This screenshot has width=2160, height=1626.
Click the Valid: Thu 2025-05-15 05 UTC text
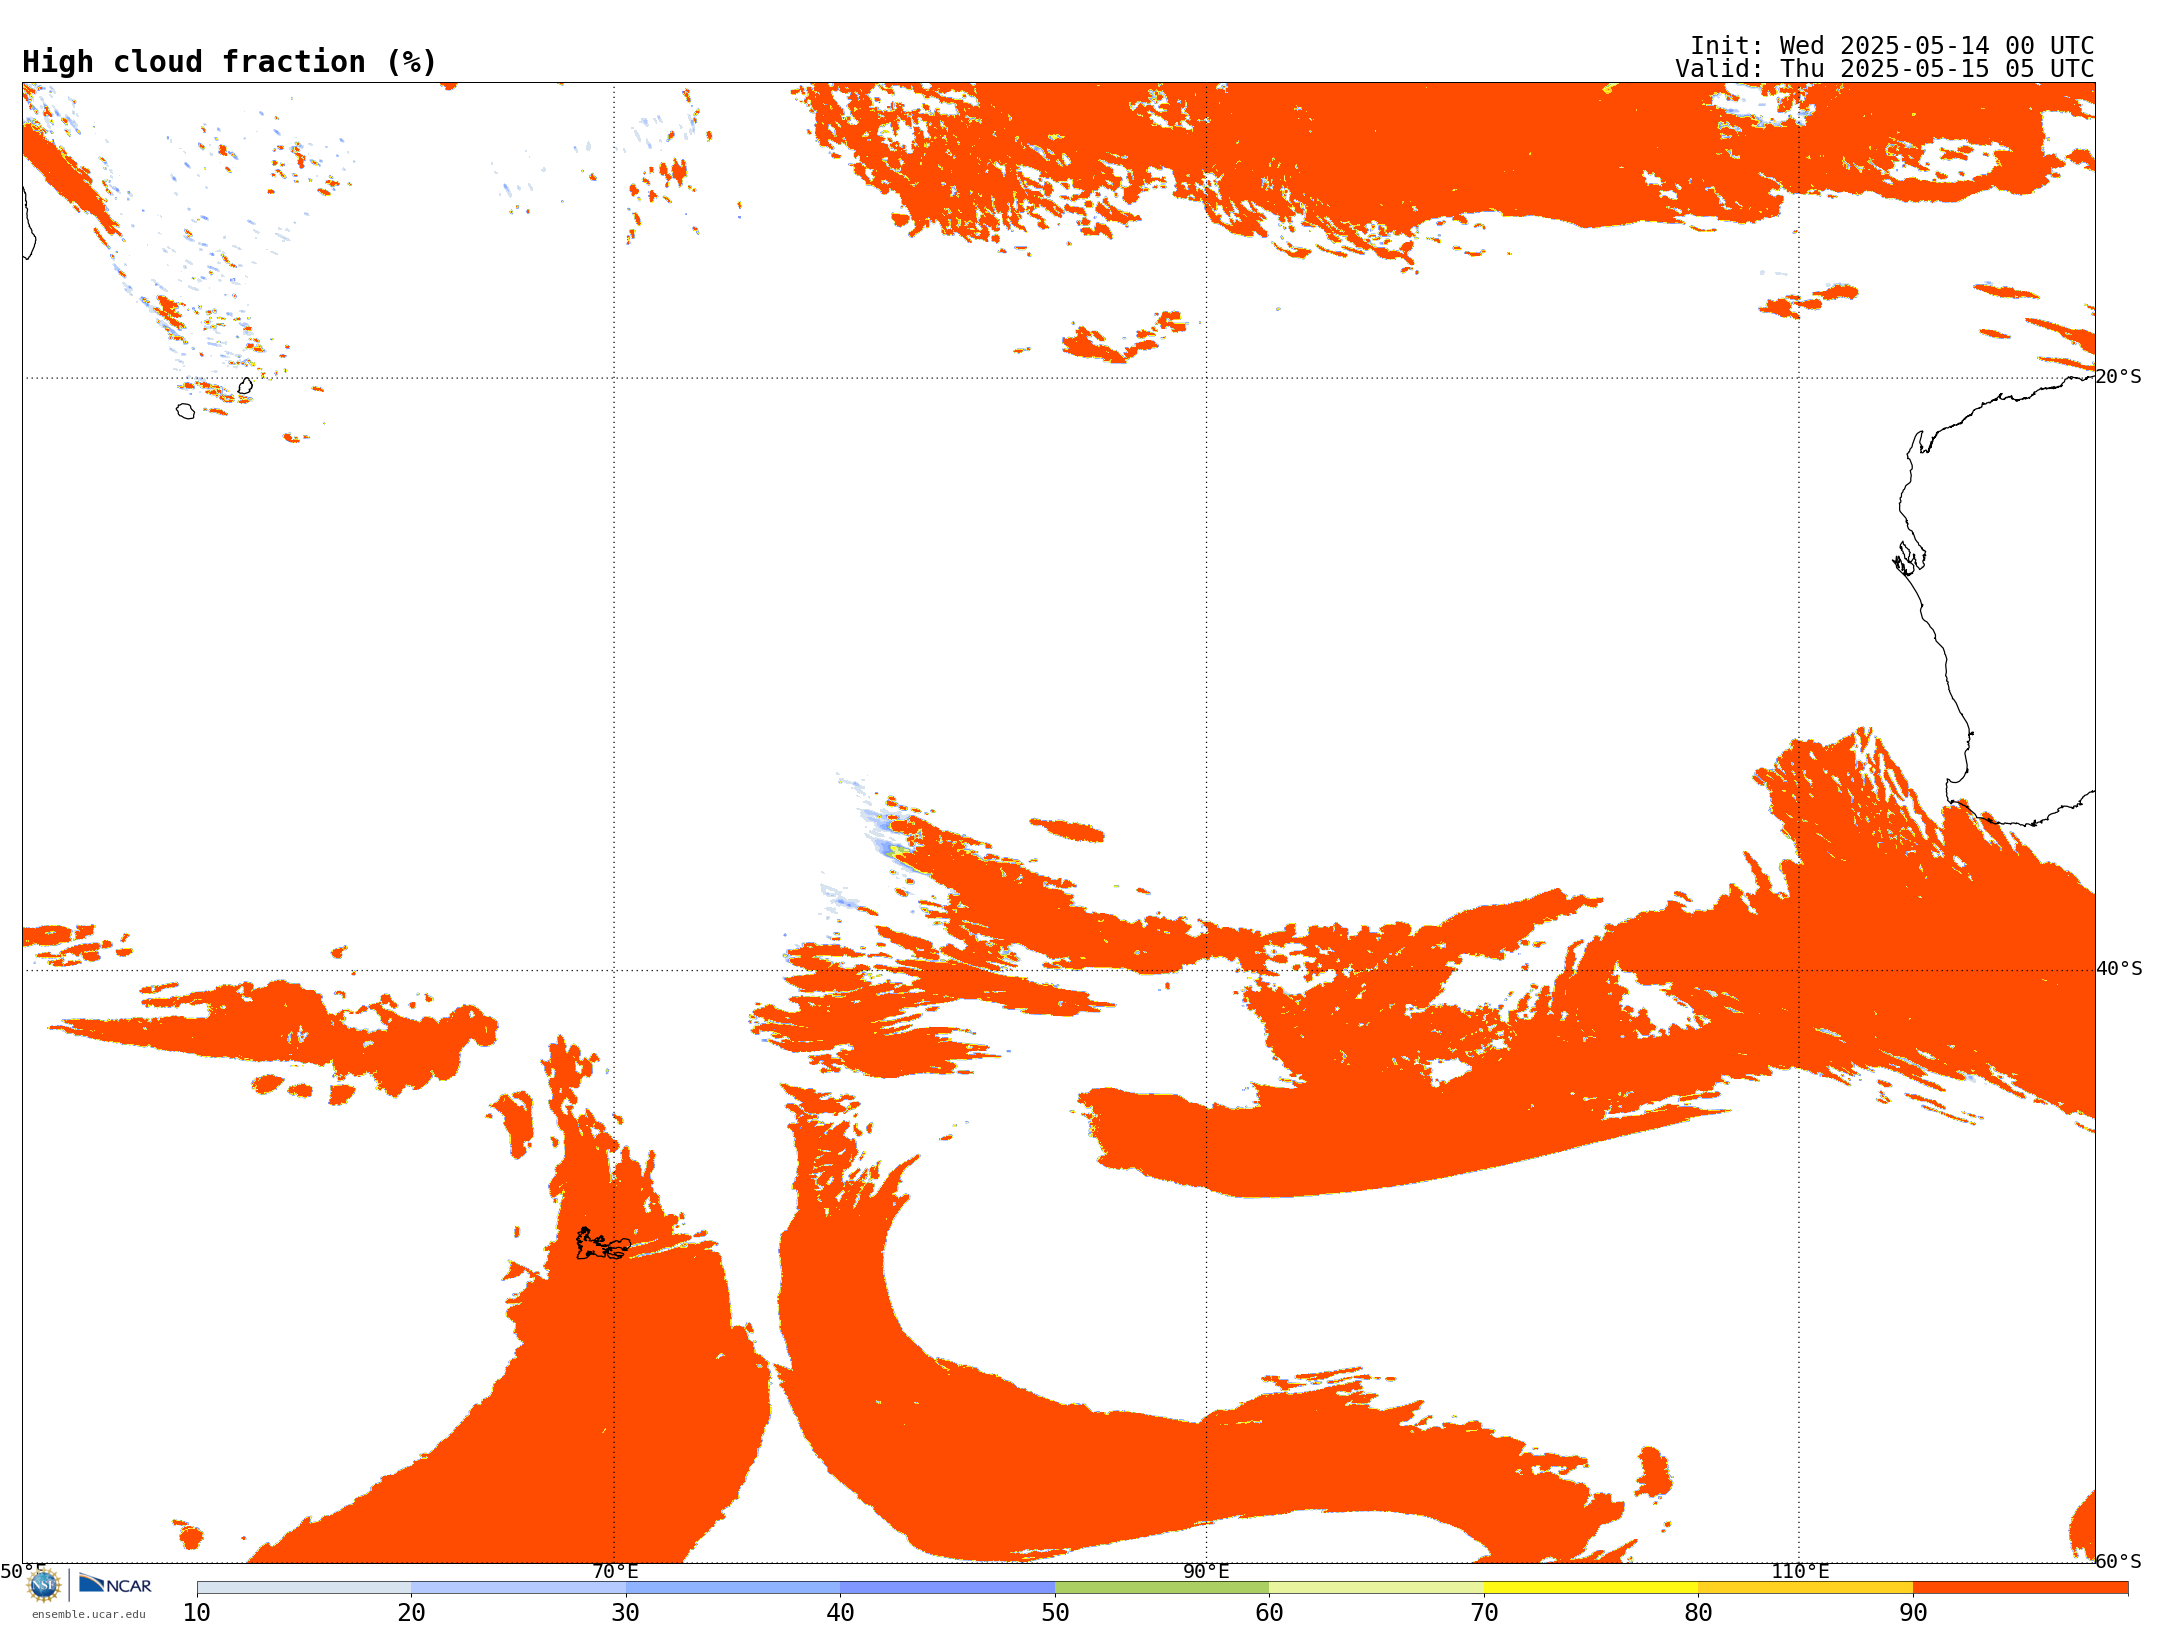(x=1885, y=69)
